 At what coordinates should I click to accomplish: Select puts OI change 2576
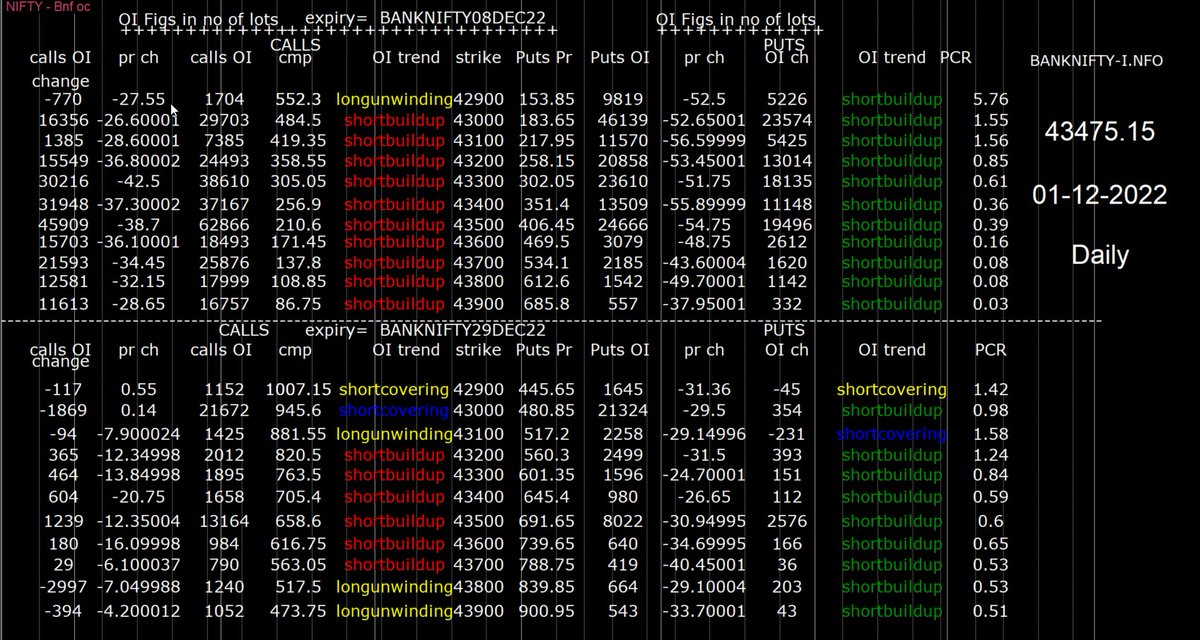(788, 520)
